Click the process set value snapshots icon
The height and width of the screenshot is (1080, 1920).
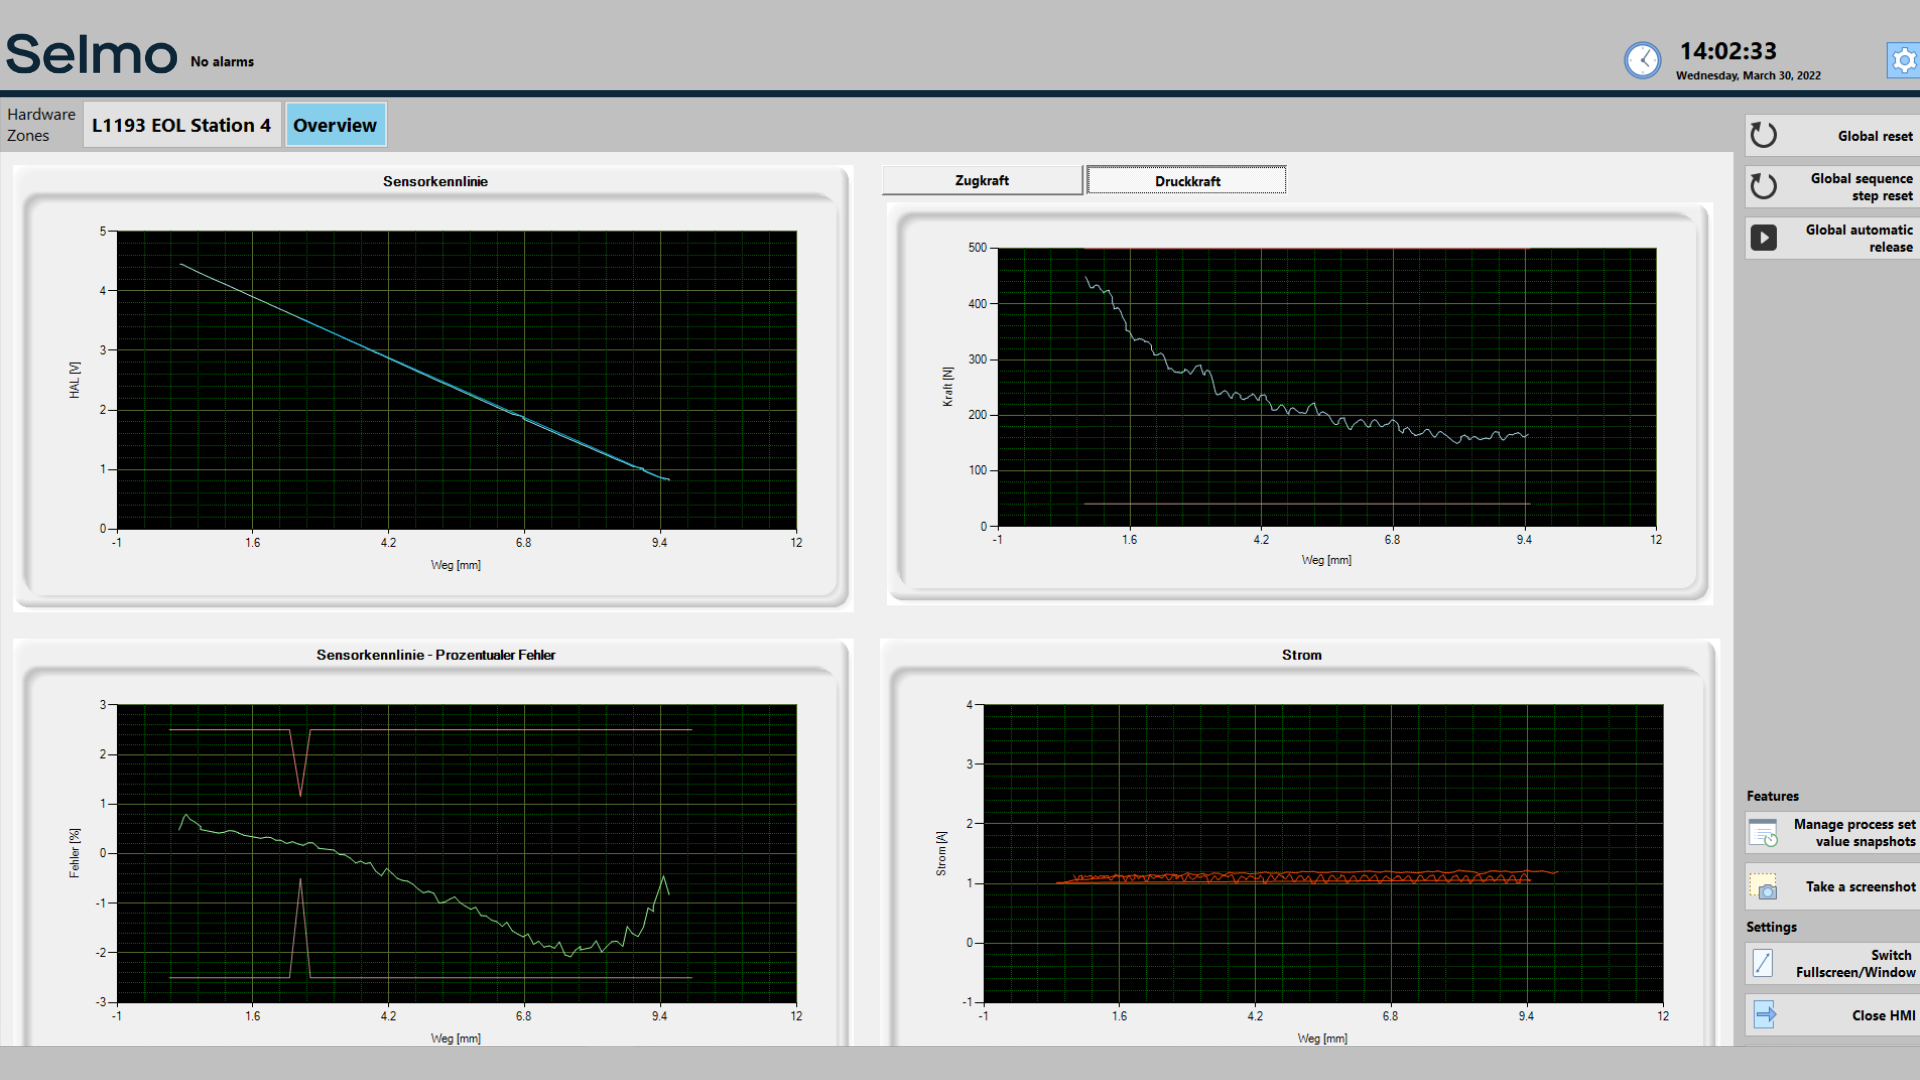pyautogui.click(x=1764, y=833)
